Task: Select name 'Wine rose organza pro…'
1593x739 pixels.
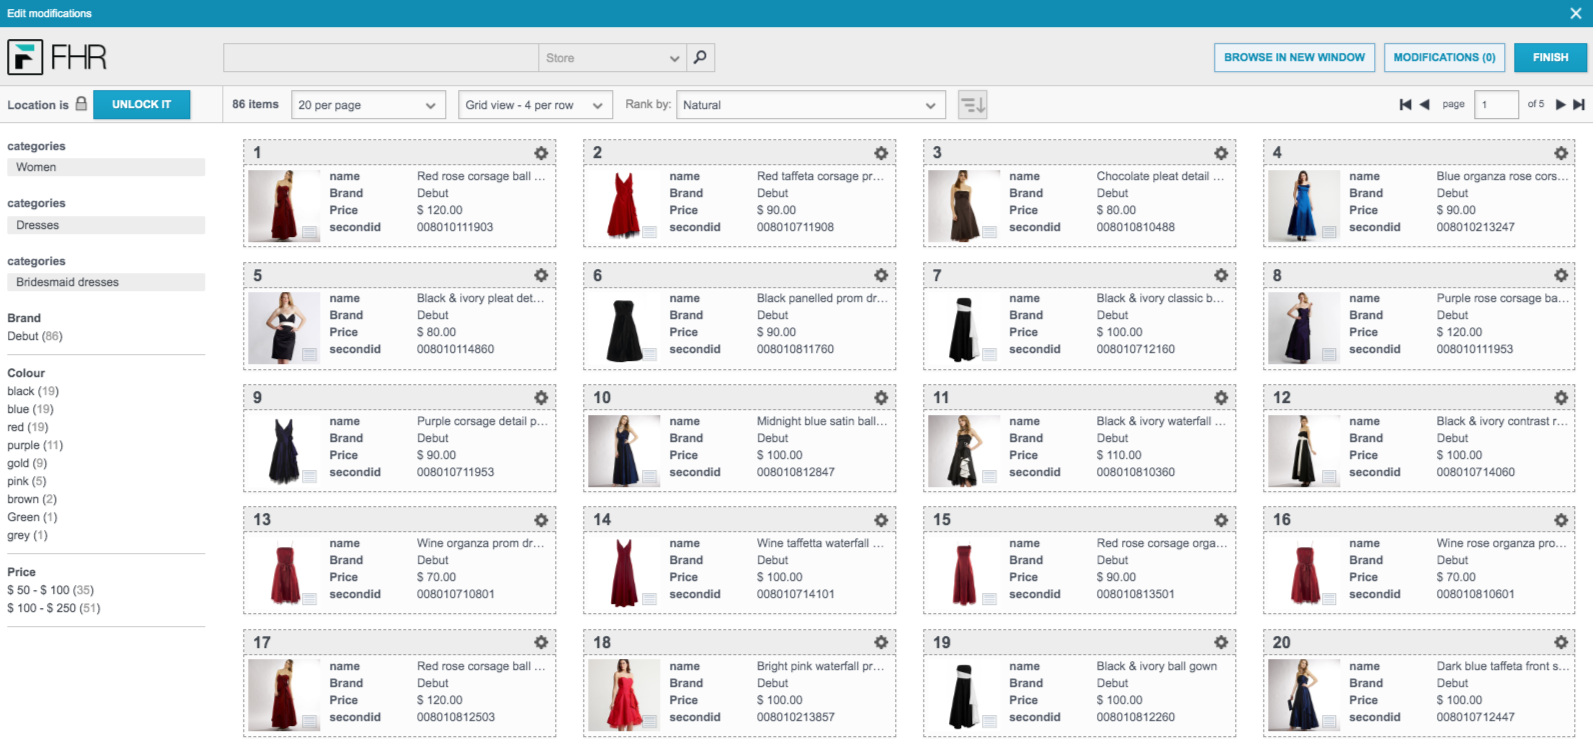Action: click(x=1502, y=543)
